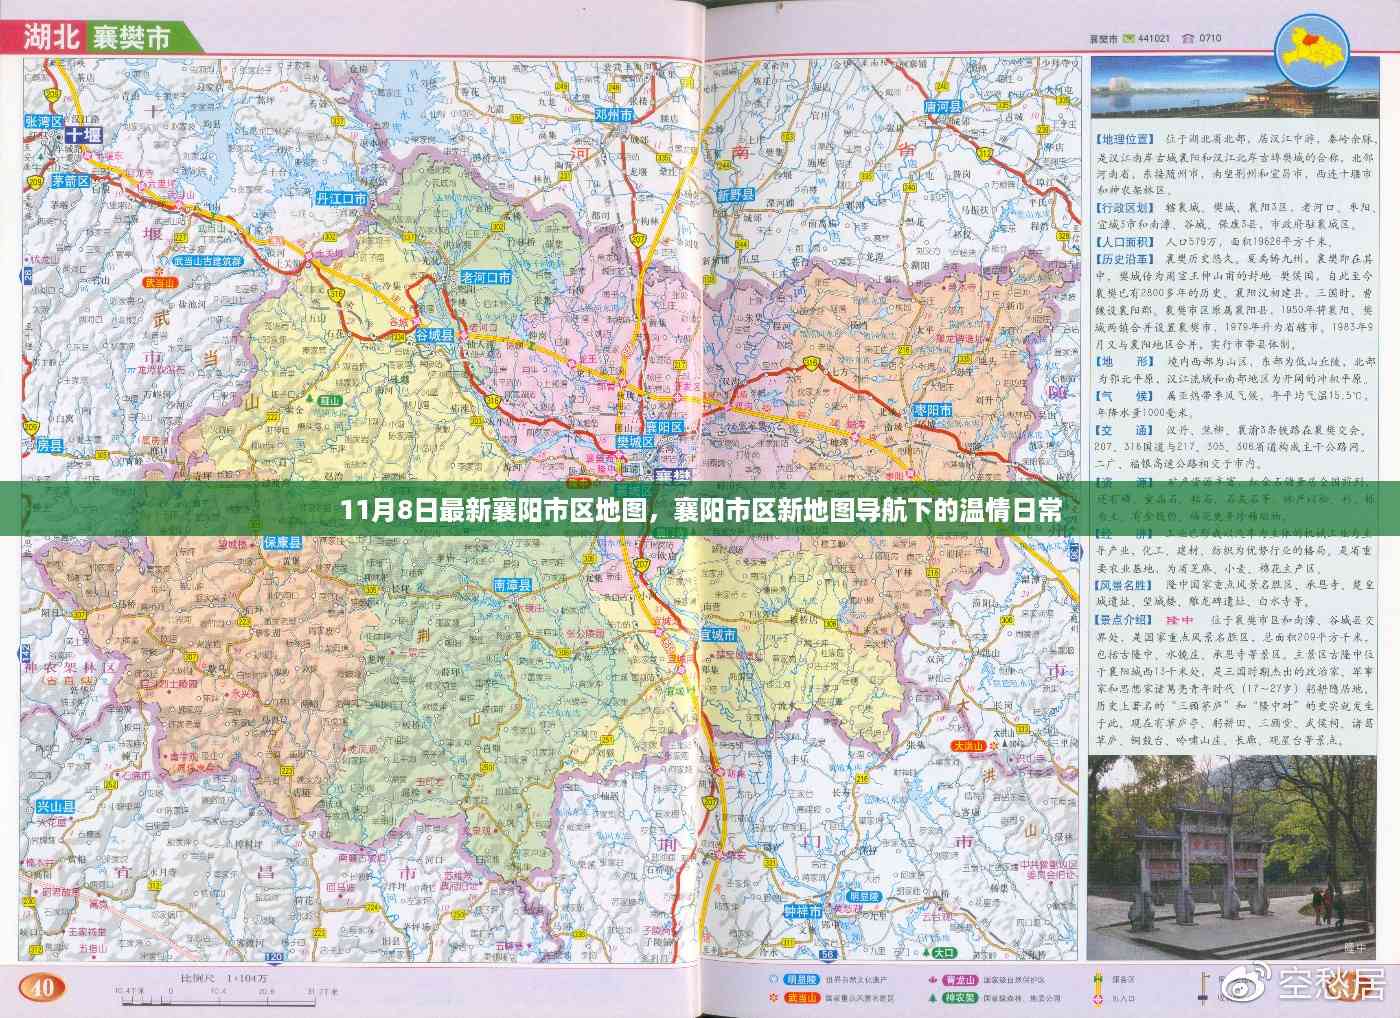Screen dimensions: 1400x1018
Task: Click the 邓州市 city label
Action: tap(613, 115)
